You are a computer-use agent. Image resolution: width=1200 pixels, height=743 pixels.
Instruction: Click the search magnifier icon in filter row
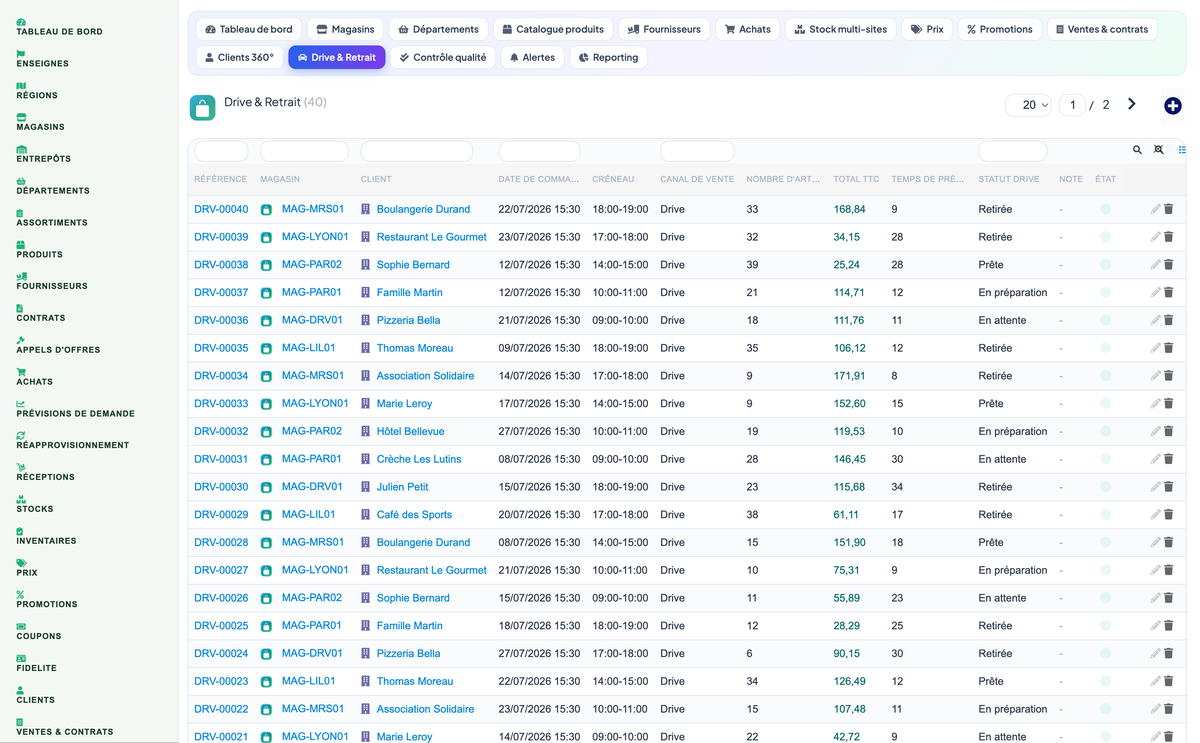[x=1137, y=150]
